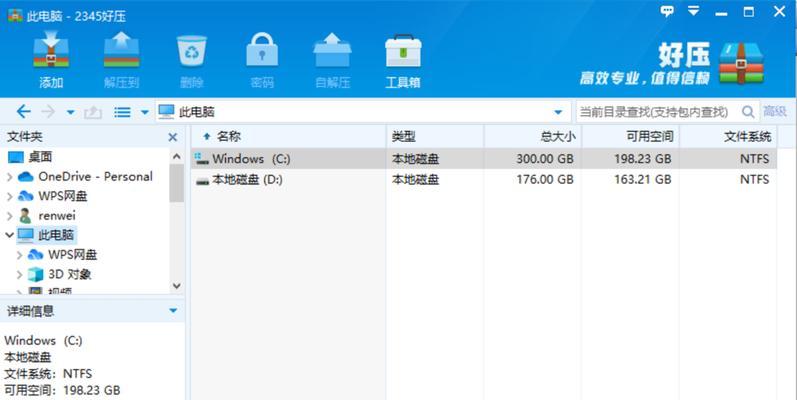The image size is (797, 400).
Task: Click the 删除 (Delete) recycle bin icon
Action: click(192, 50)
